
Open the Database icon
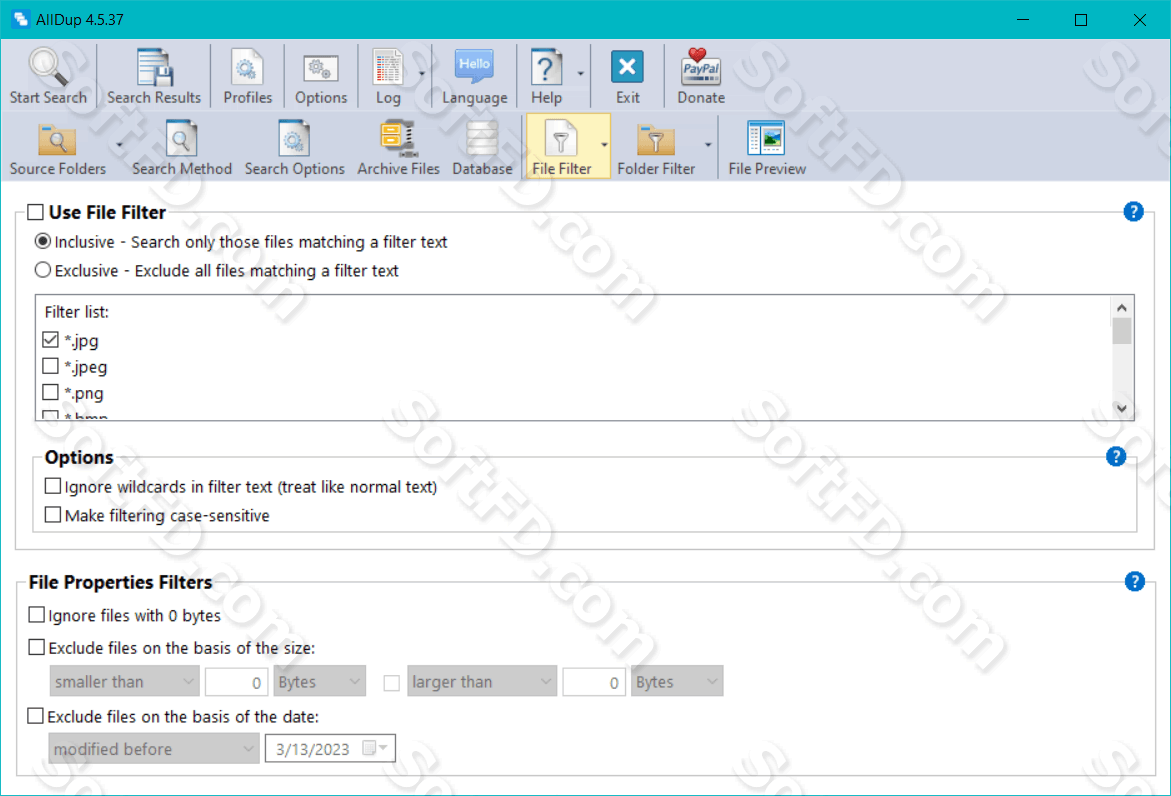(x=482, y=139)
